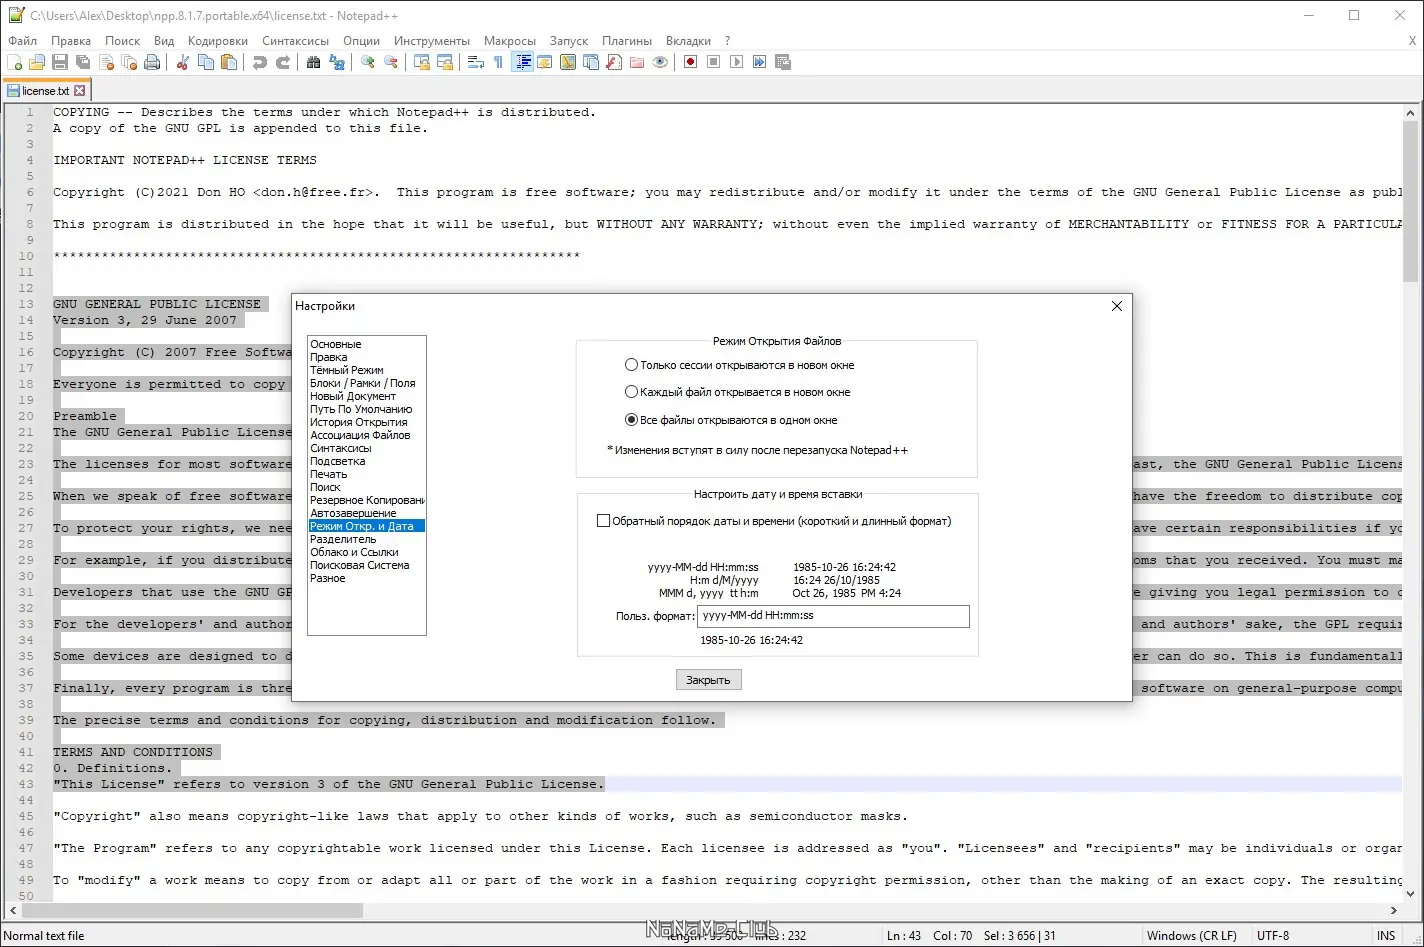Select Новый Документ in the settings list
1424x947 pixels.
click(353, 396)
